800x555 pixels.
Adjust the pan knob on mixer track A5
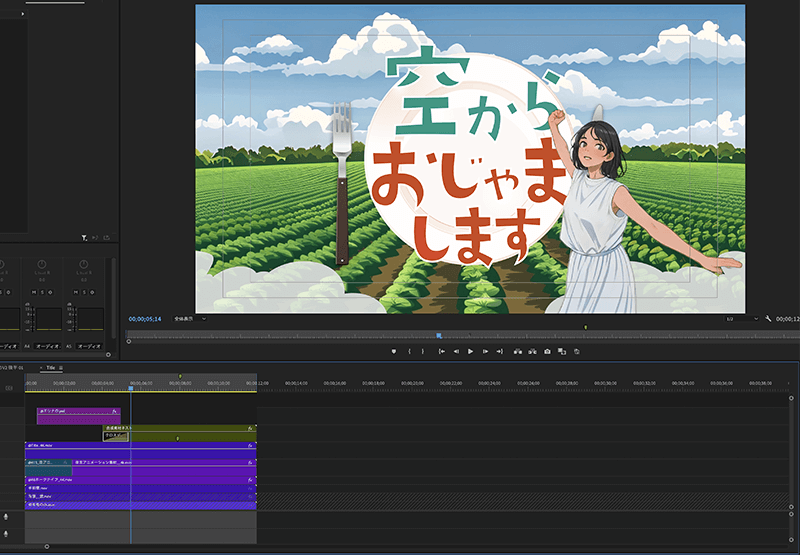tap(84, 265)
